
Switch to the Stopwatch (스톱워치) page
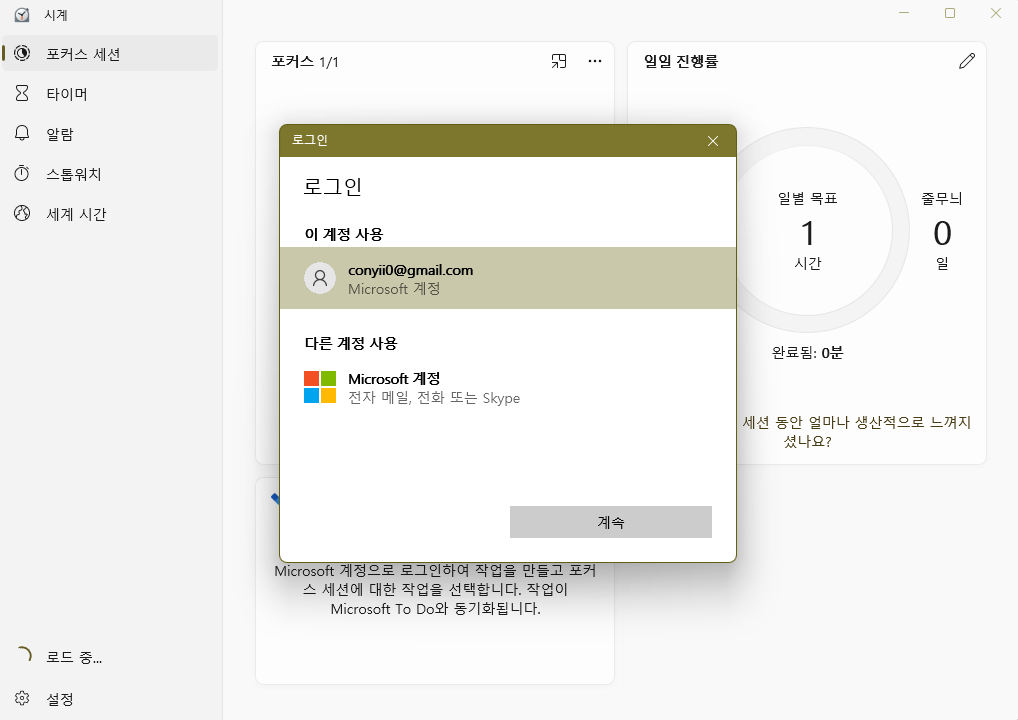(x=110, y=174)
